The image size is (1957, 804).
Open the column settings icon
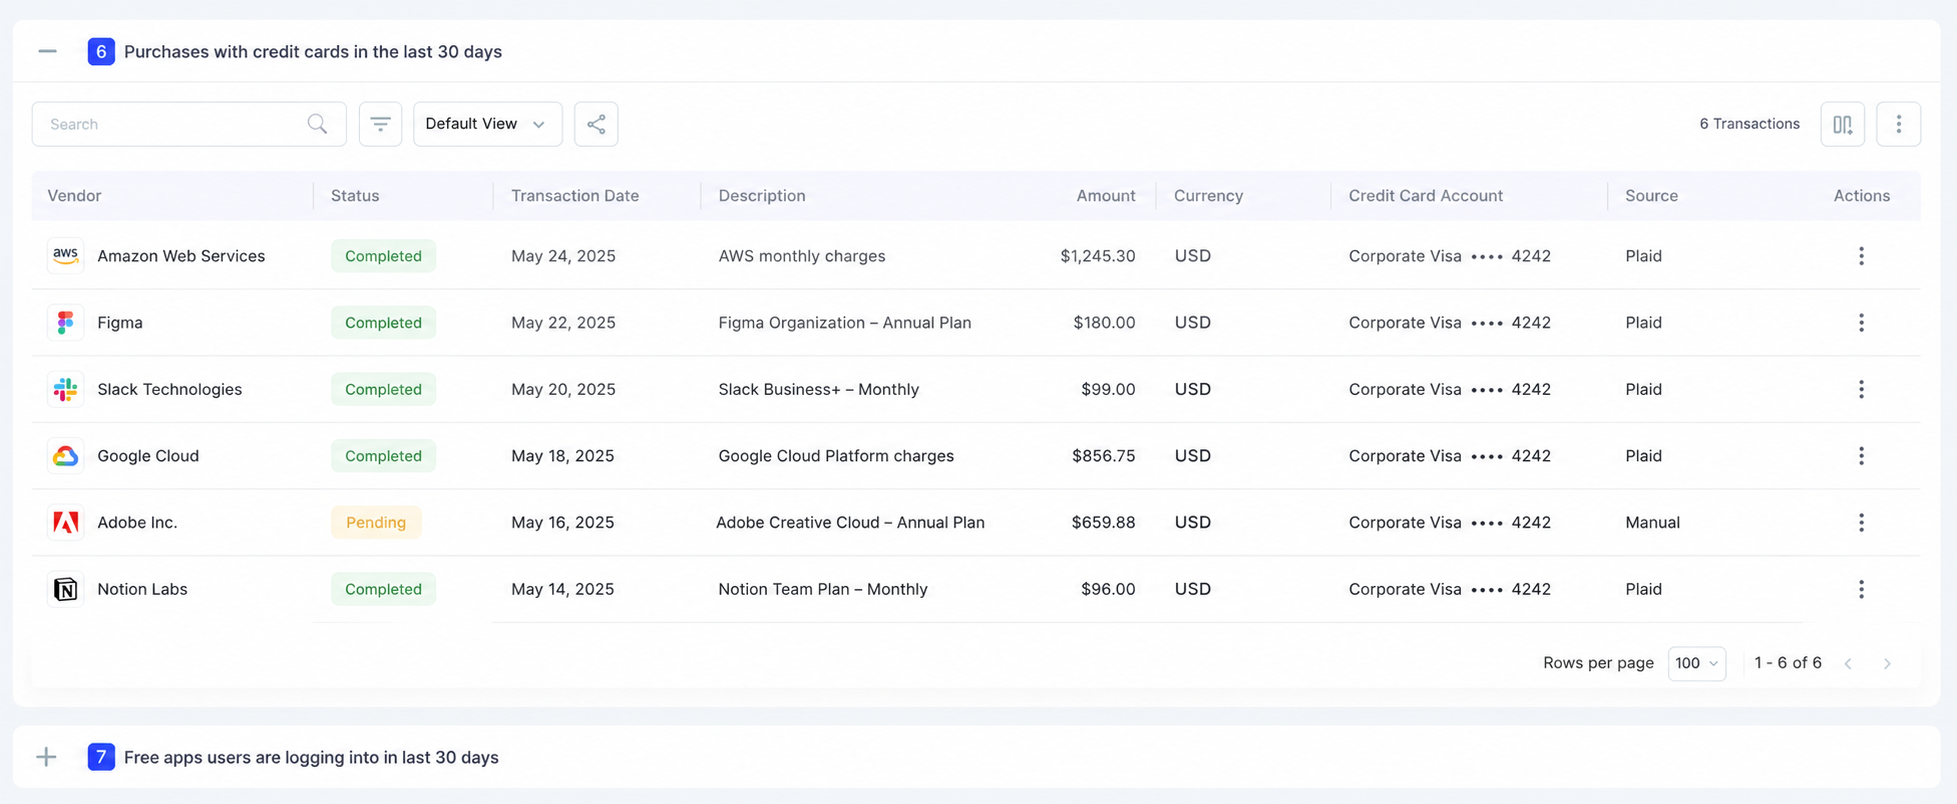point(1842,124)
